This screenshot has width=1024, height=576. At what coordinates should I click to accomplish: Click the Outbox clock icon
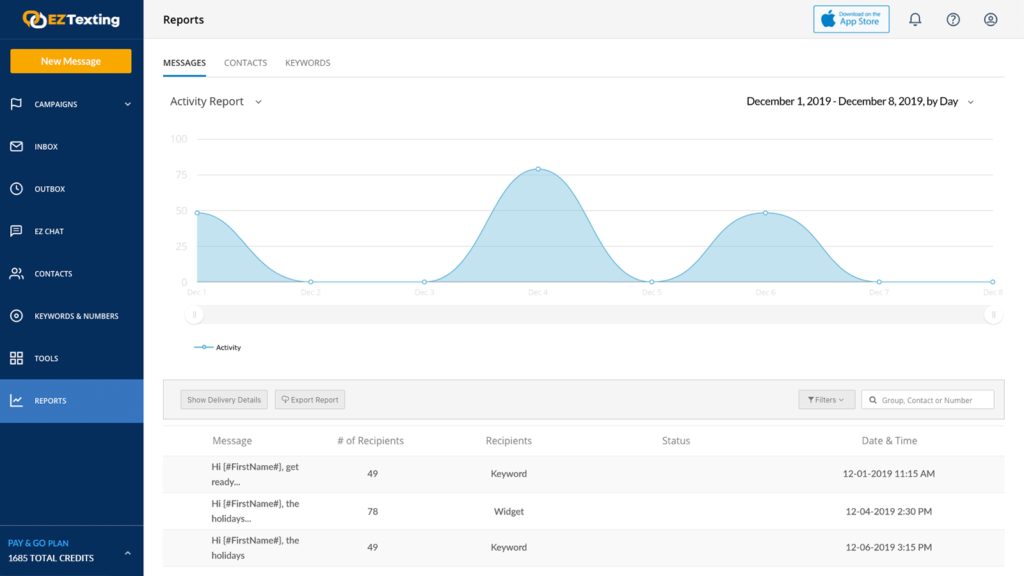16,189
